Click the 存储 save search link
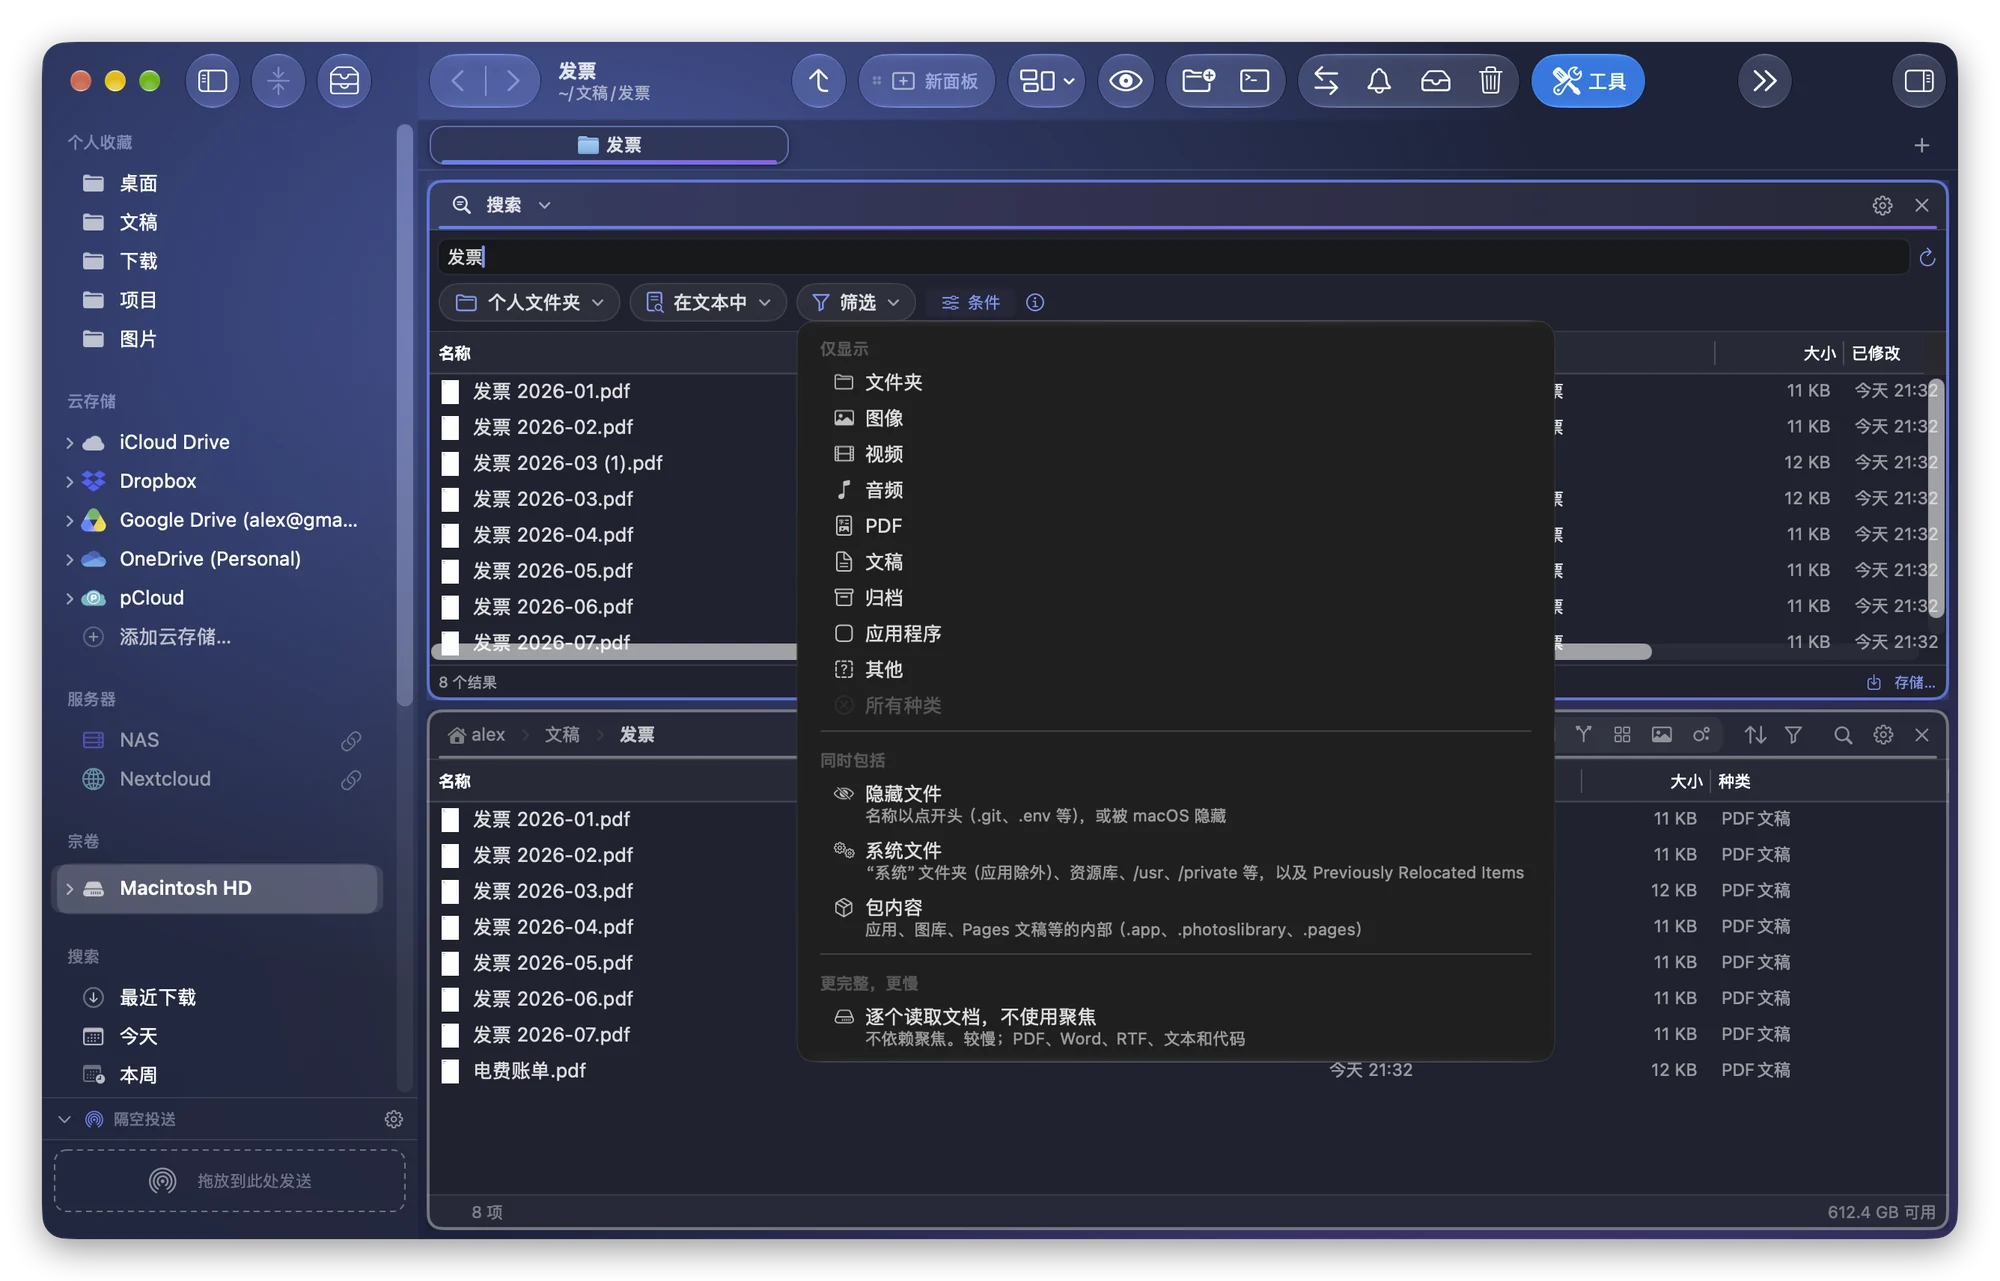2000x1281 pixels. (x=1901, y=682)
